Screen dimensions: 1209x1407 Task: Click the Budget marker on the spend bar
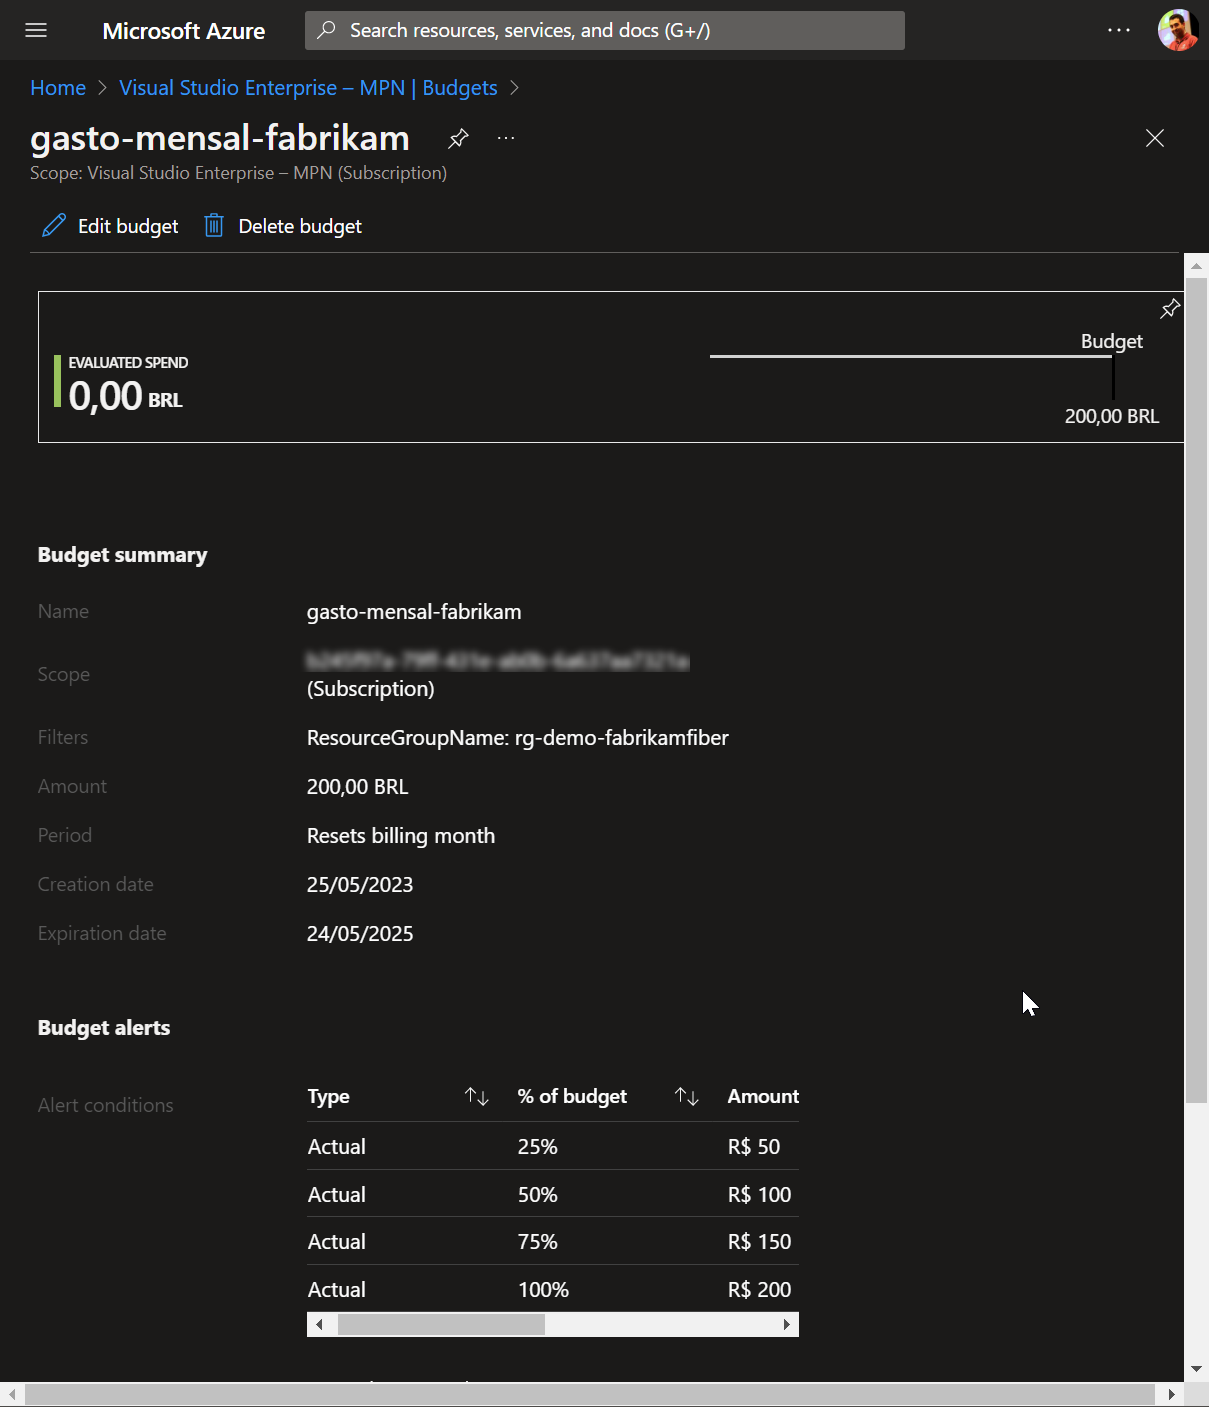[1112, 377]
